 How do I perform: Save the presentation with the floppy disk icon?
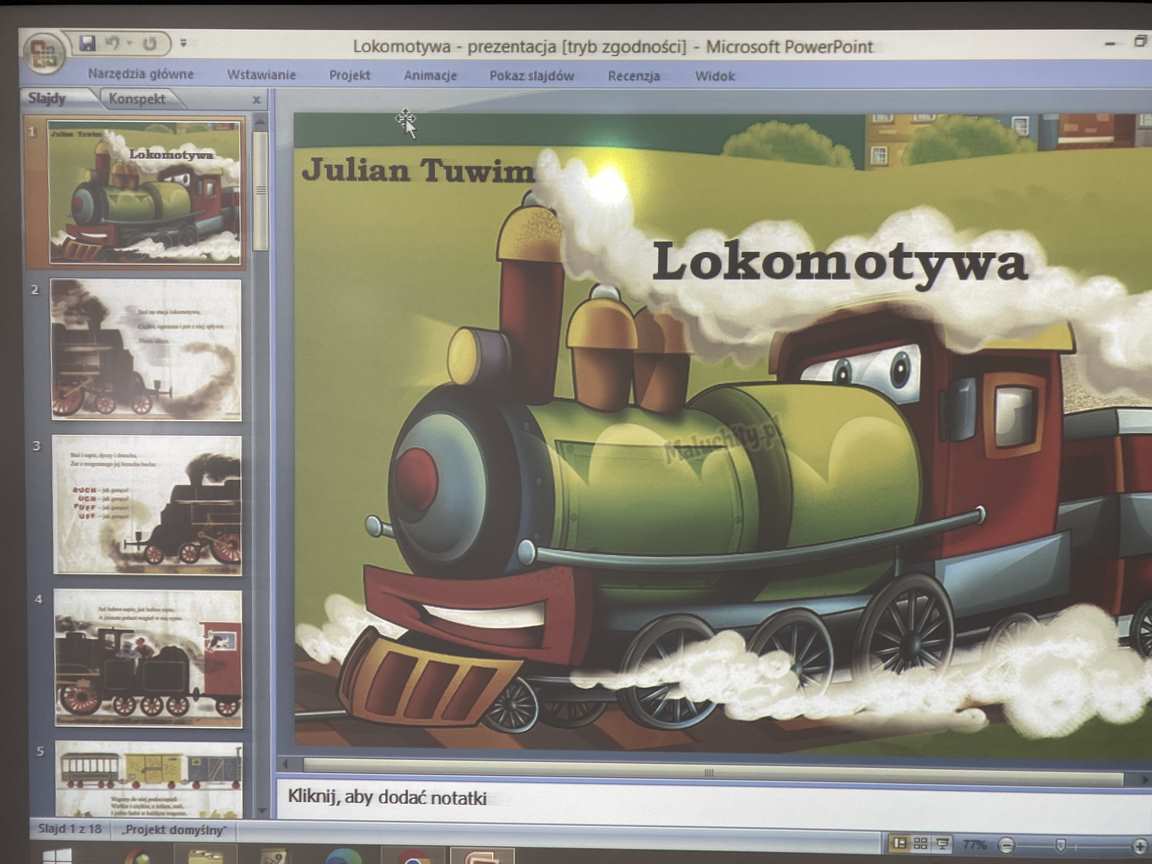[87, 43]
